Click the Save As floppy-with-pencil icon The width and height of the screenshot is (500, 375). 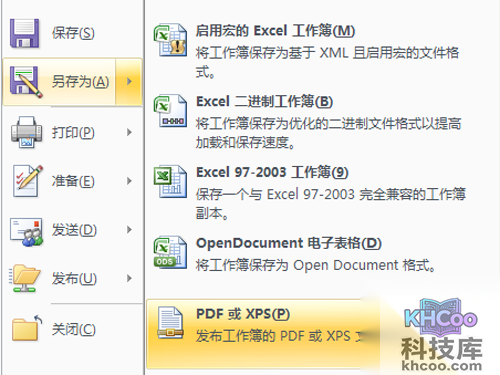point(26,82)
